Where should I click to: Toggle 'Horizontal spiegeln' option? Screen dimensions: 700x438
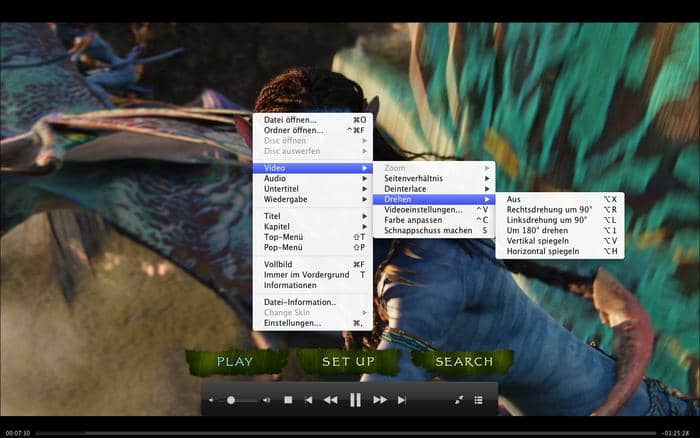(560, 251)
